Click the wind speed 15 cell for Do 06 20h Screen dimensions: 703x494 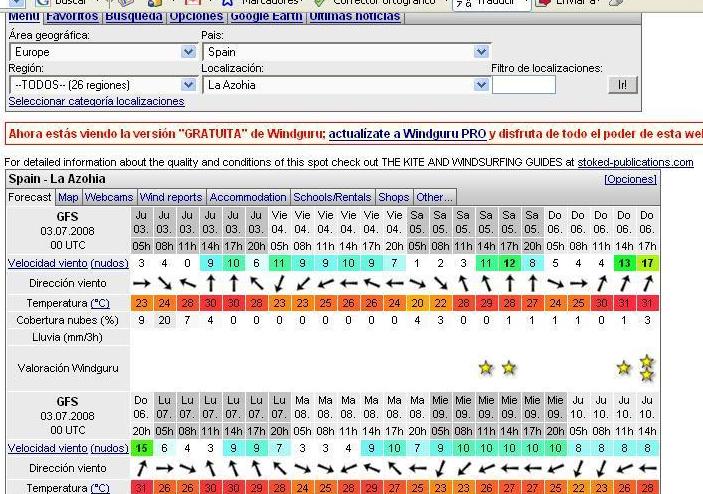(141, 448)
